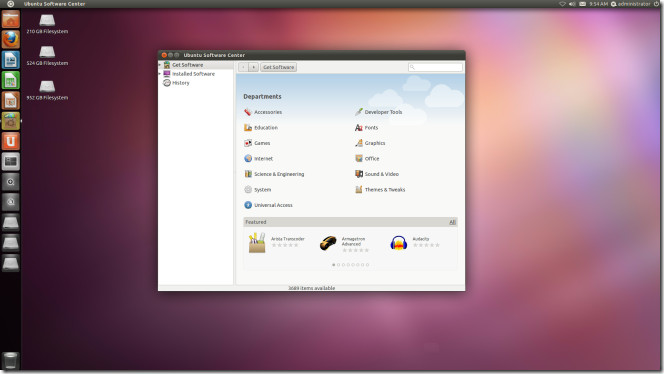Open the Armagetron Advanced featured title

click(x=353, y=241)
